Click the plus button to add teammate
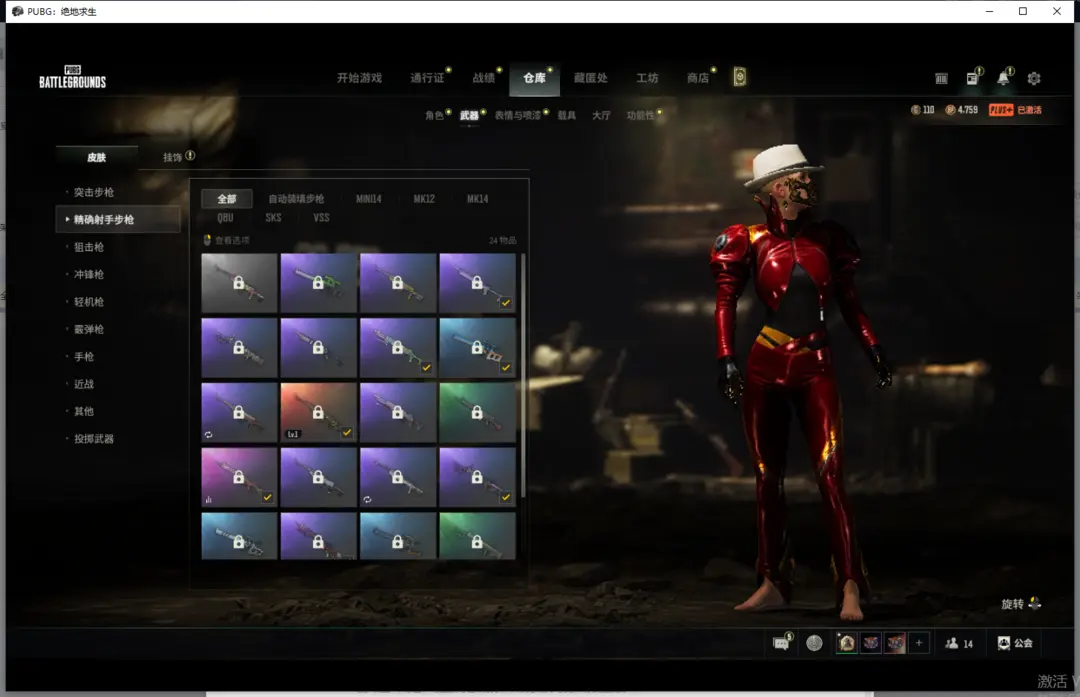Image resolution: width=1080 pixels, height=697 pixels. (x=918, y=643)
